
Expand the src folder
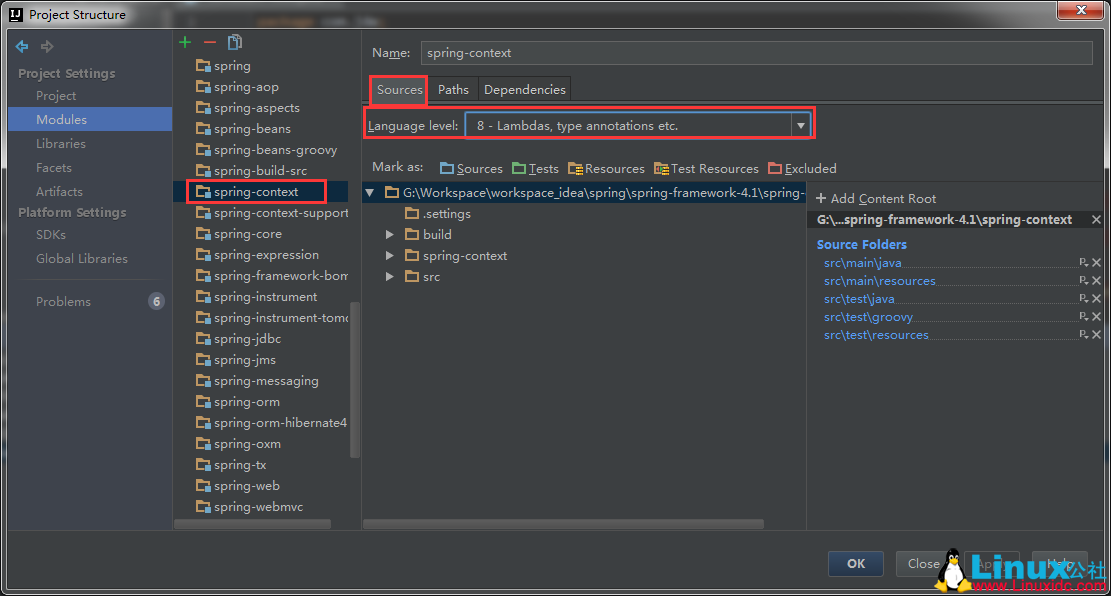point(390,277)
